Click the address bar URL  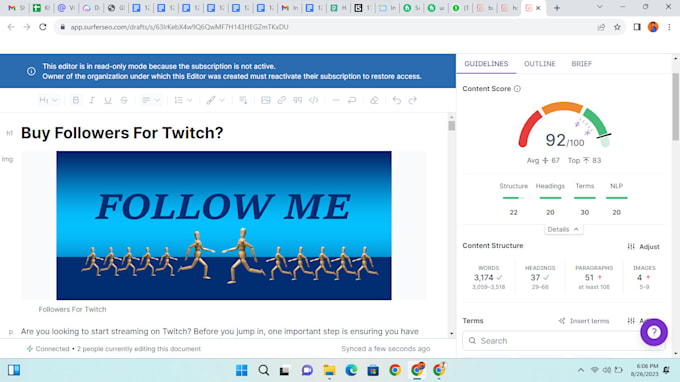(180, 27)
